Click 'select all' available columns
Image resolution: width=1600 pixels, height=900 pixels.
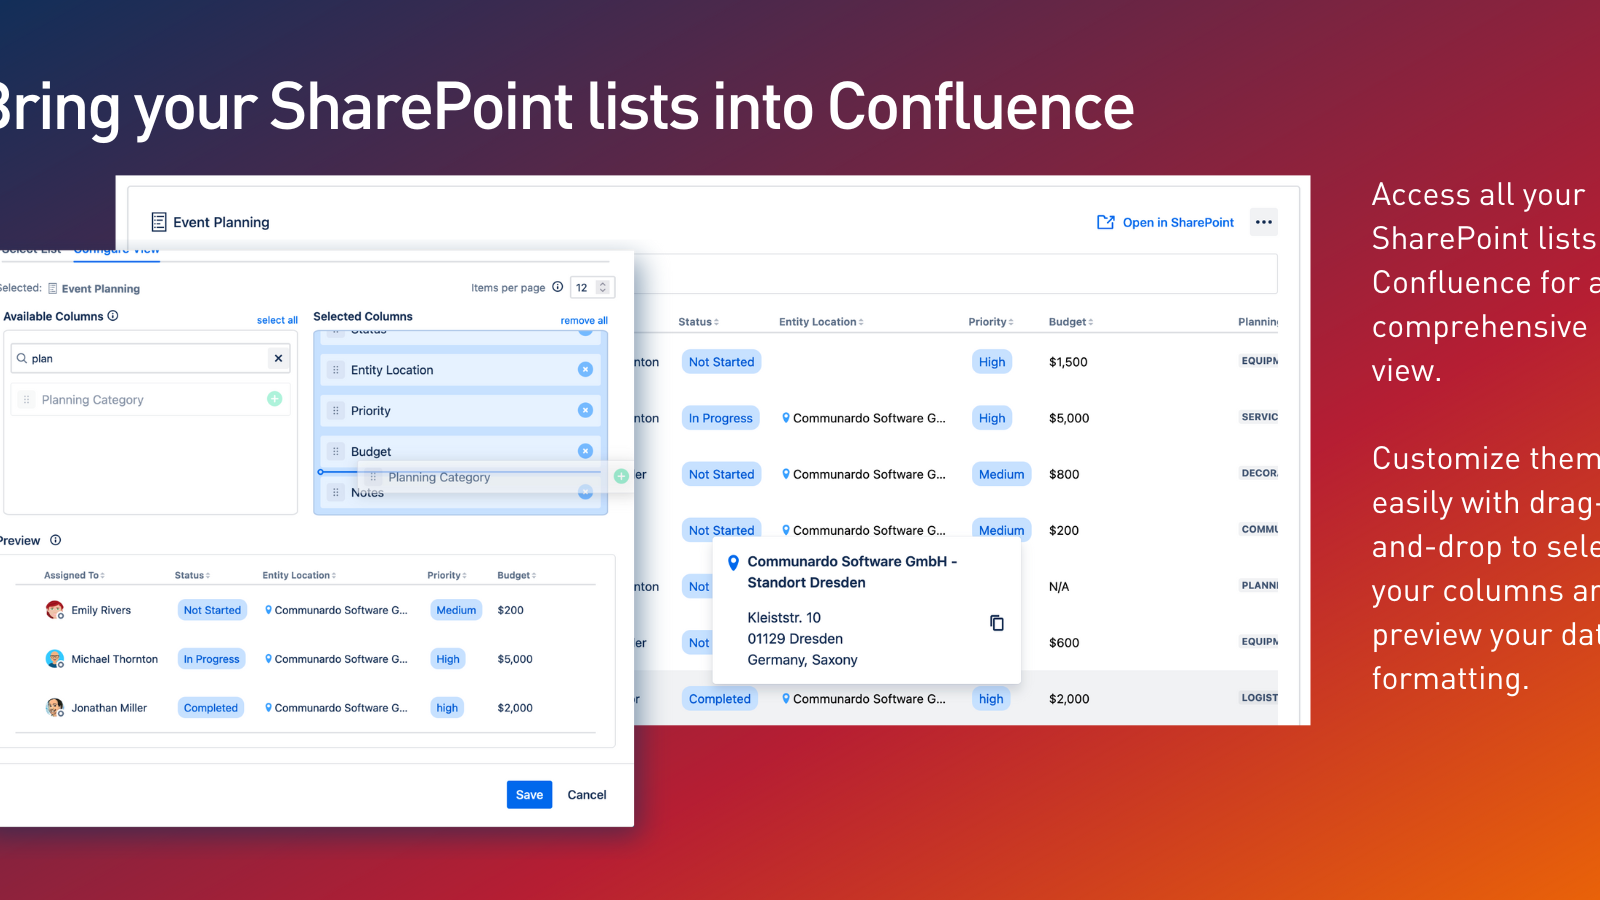277,320
